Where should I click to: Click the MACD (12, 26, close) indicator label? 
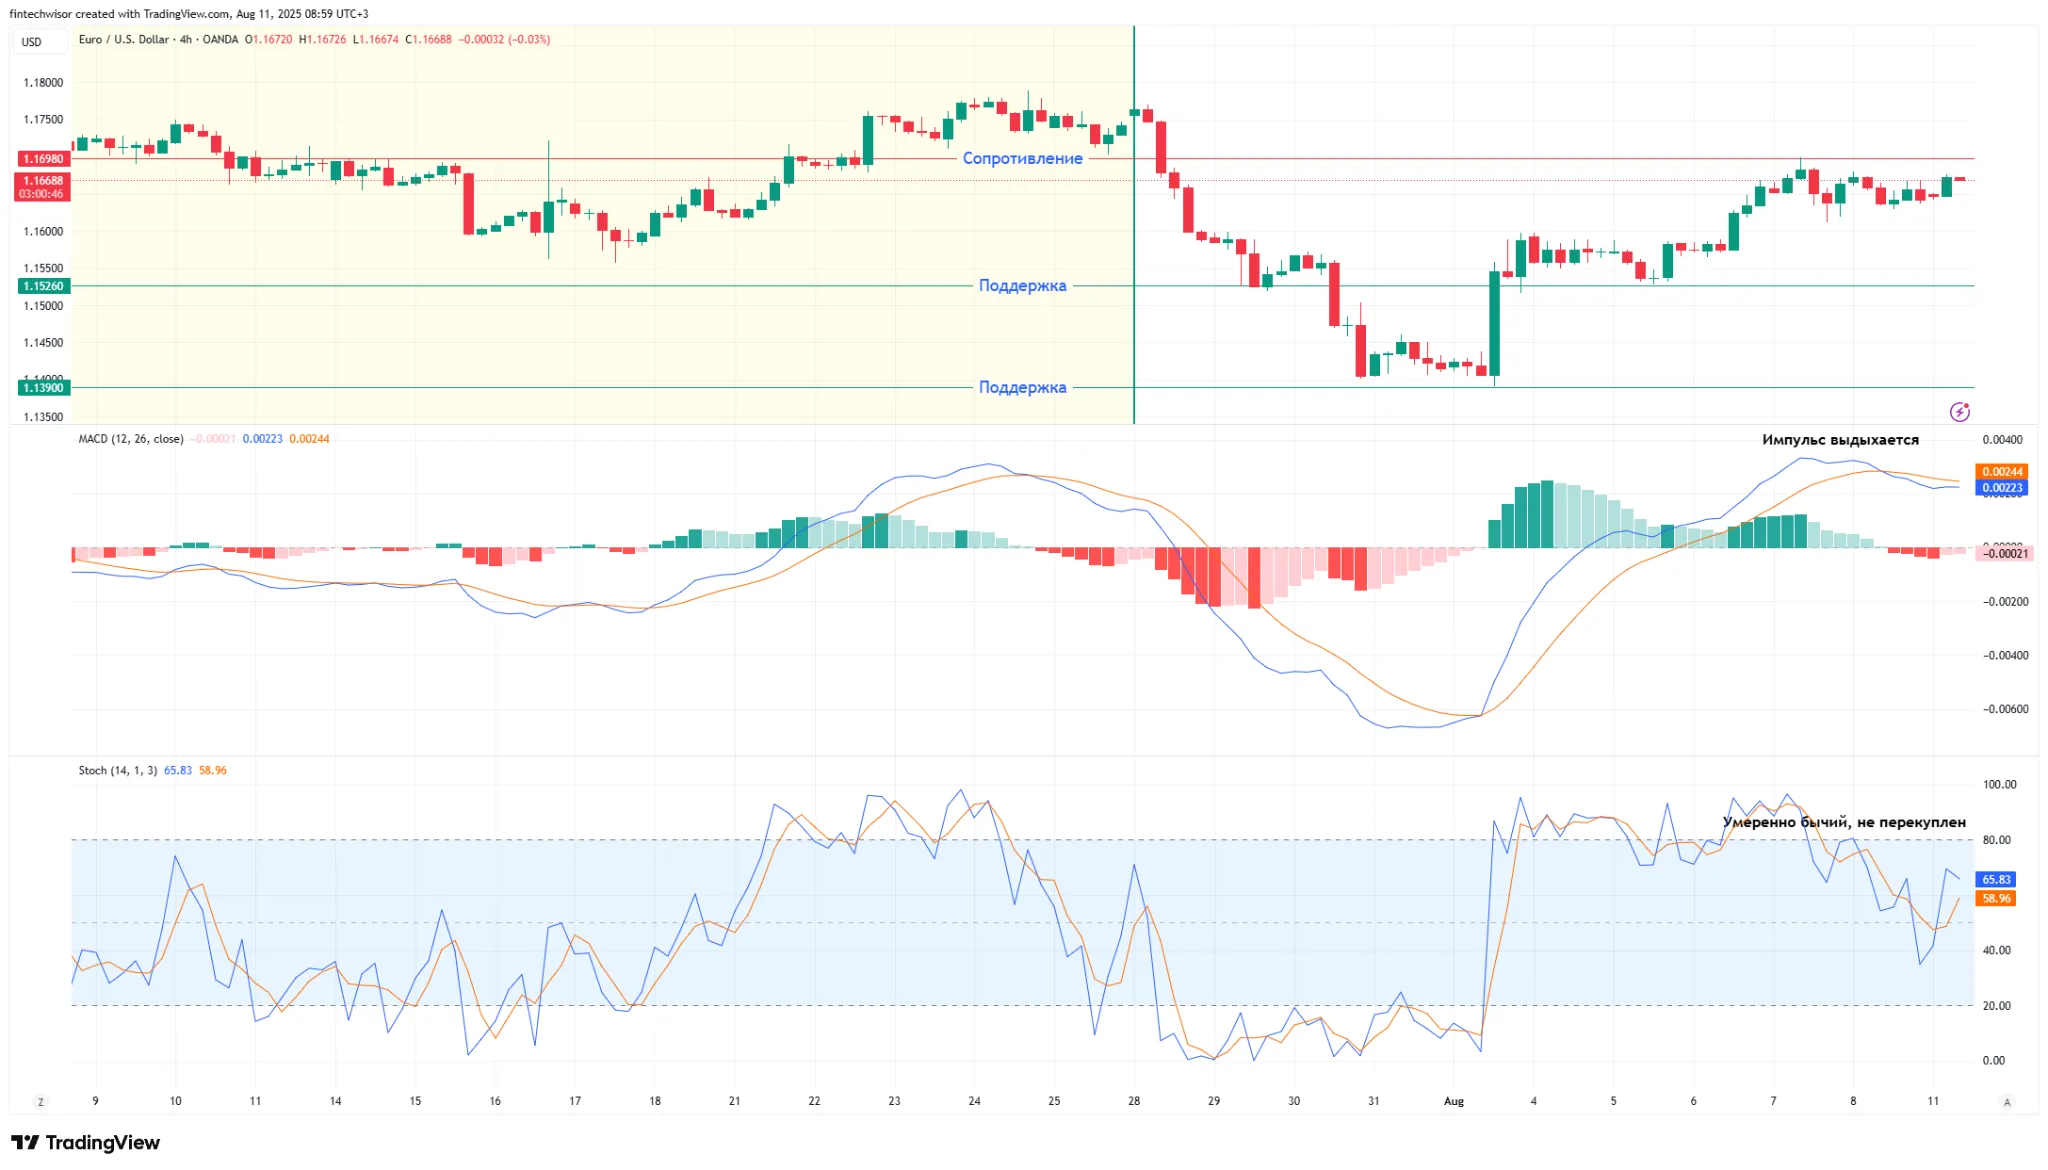click(x=133, y=438)
